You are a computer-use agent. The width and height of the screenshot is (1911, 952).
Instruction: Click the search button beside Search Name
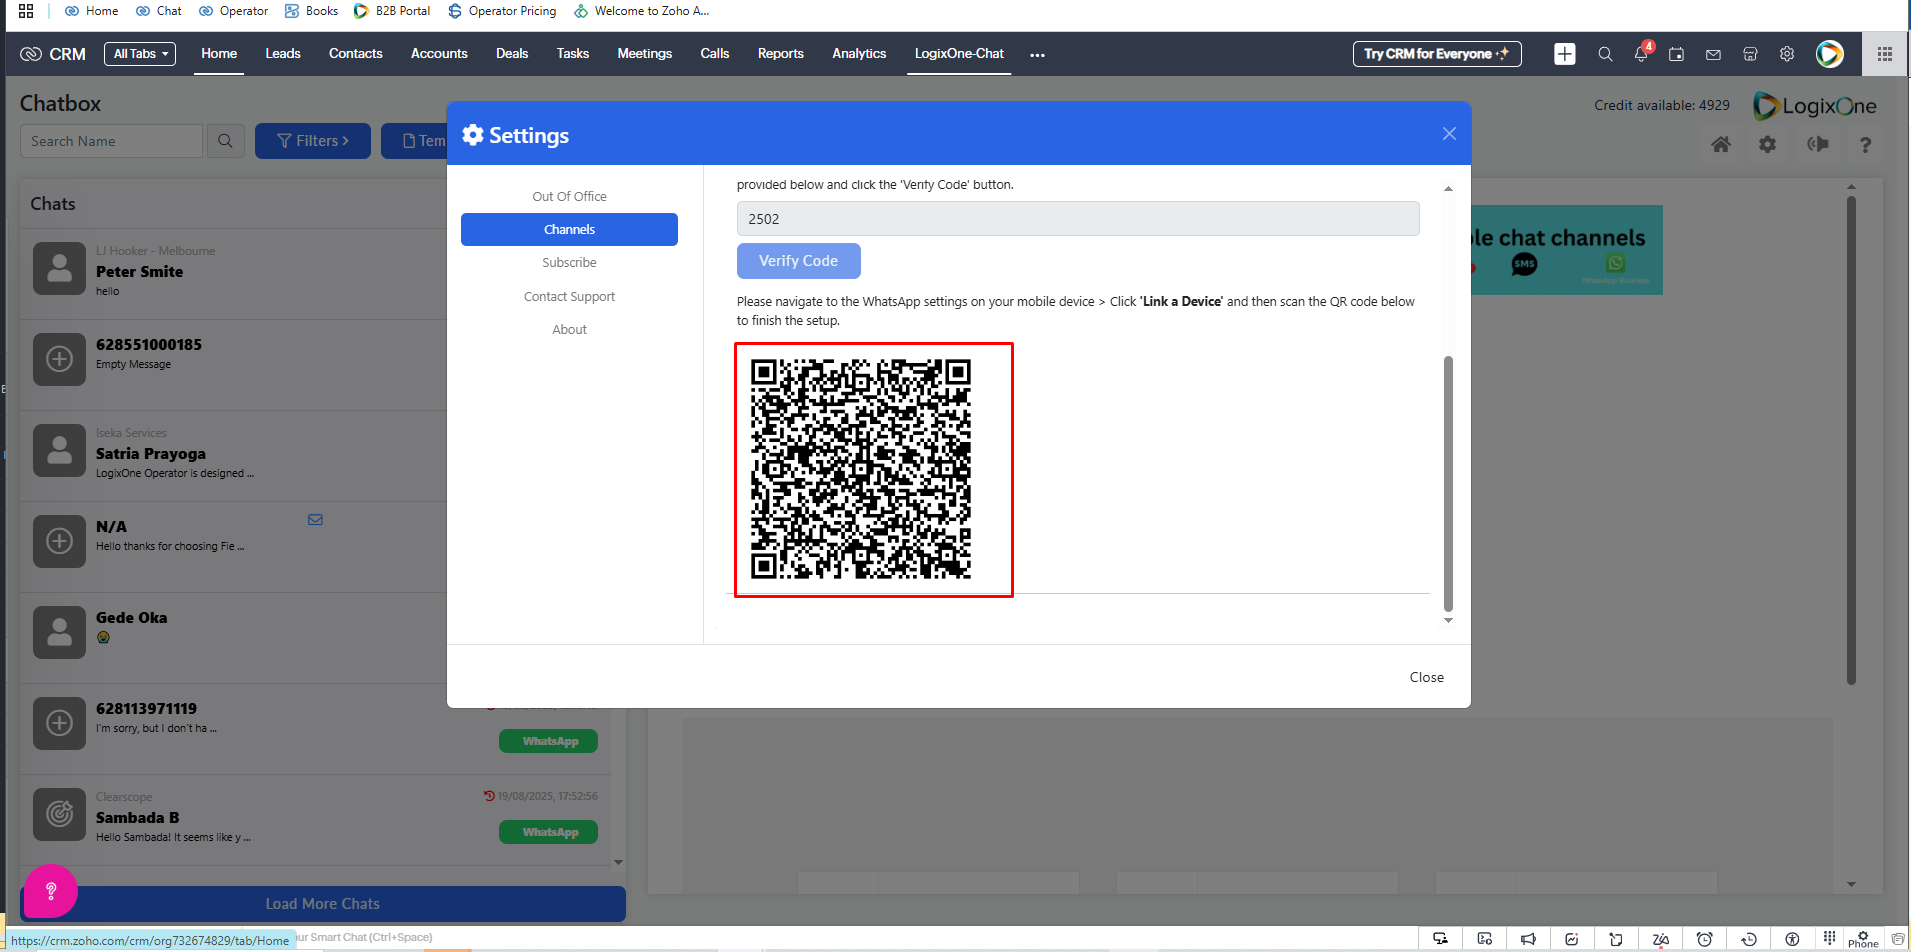click(x=225, y=141)
